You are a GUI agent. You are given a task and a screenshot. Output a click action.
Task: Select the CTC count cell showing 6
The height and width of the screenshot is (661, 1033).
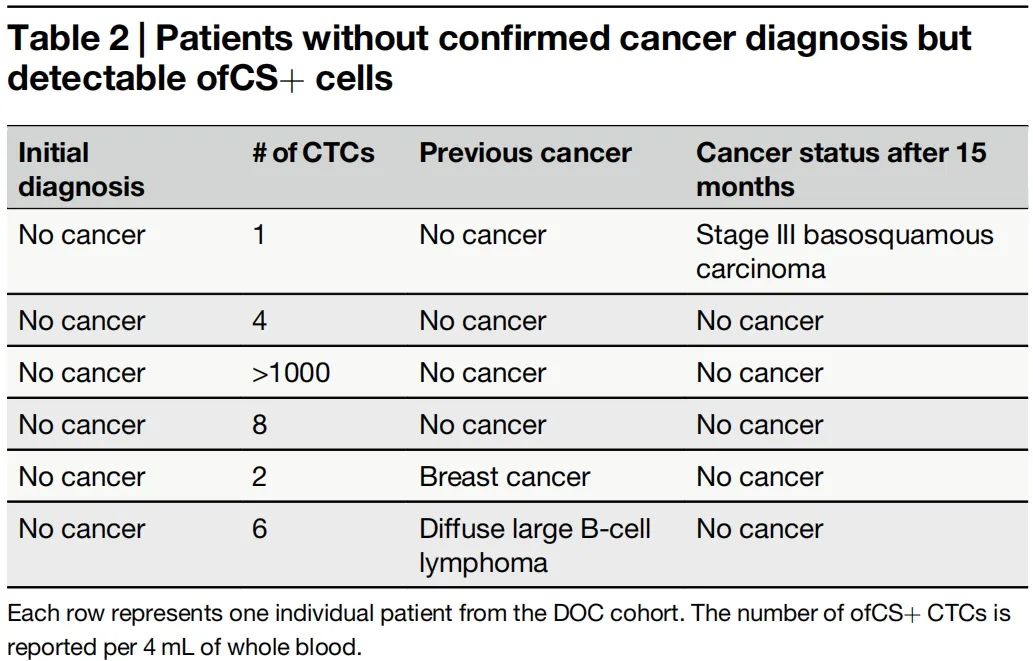pyautogui.click(x=260, y=529)
